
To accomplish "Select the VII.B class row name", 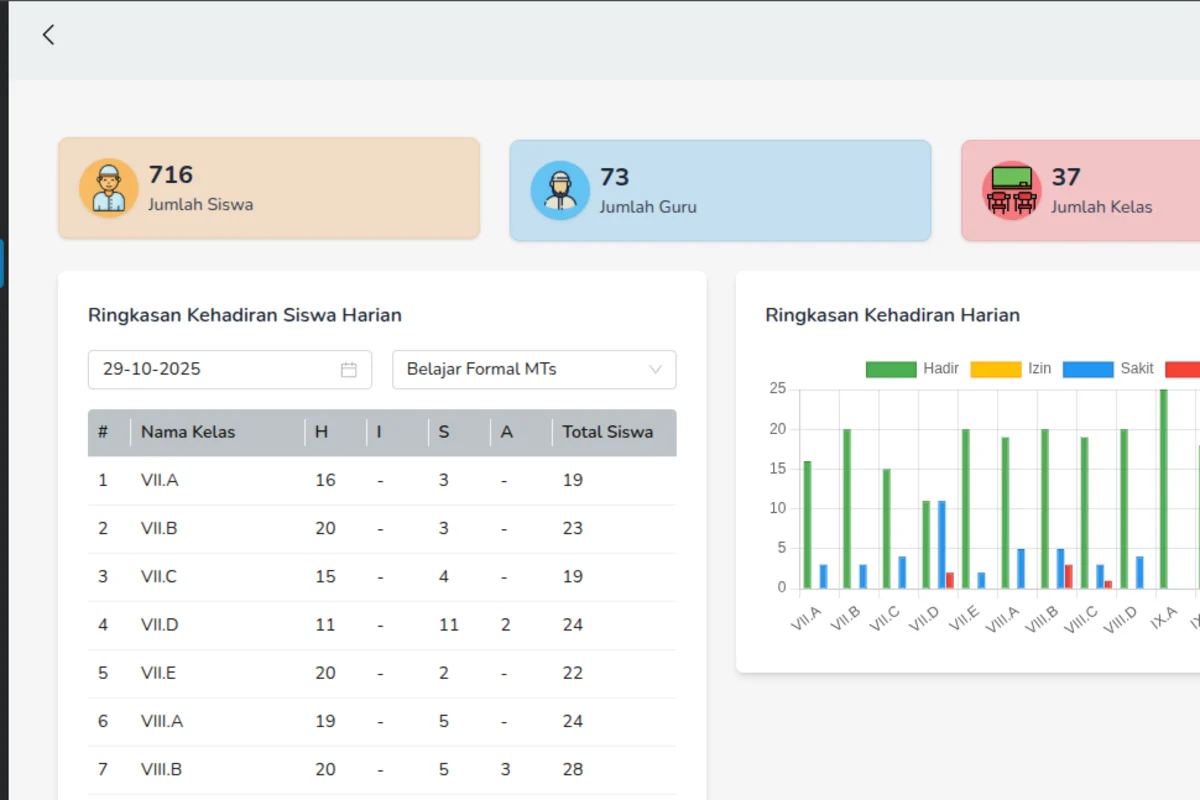I will 159,528.
